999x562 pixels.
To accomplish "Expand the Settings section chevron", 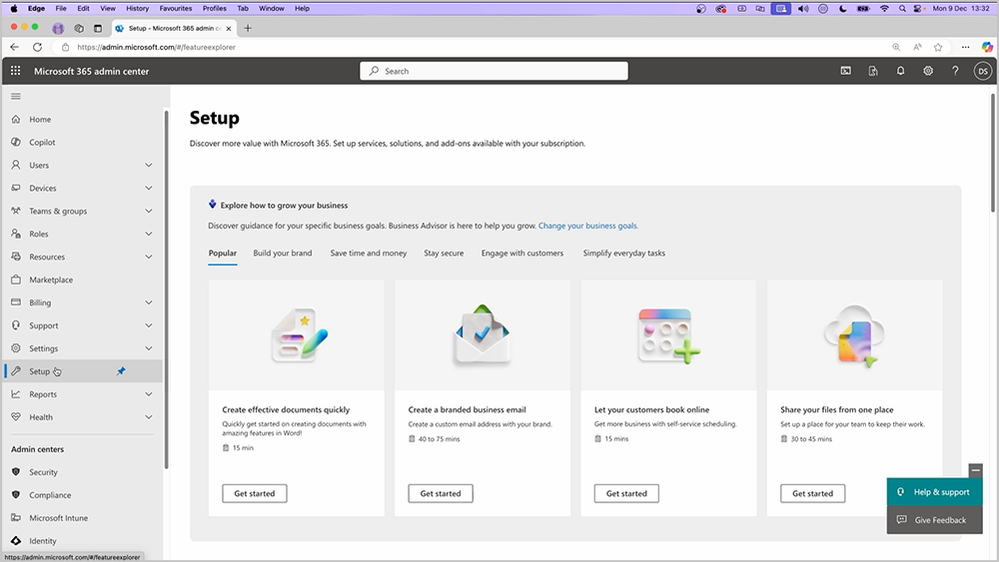I will coord(148,349).
